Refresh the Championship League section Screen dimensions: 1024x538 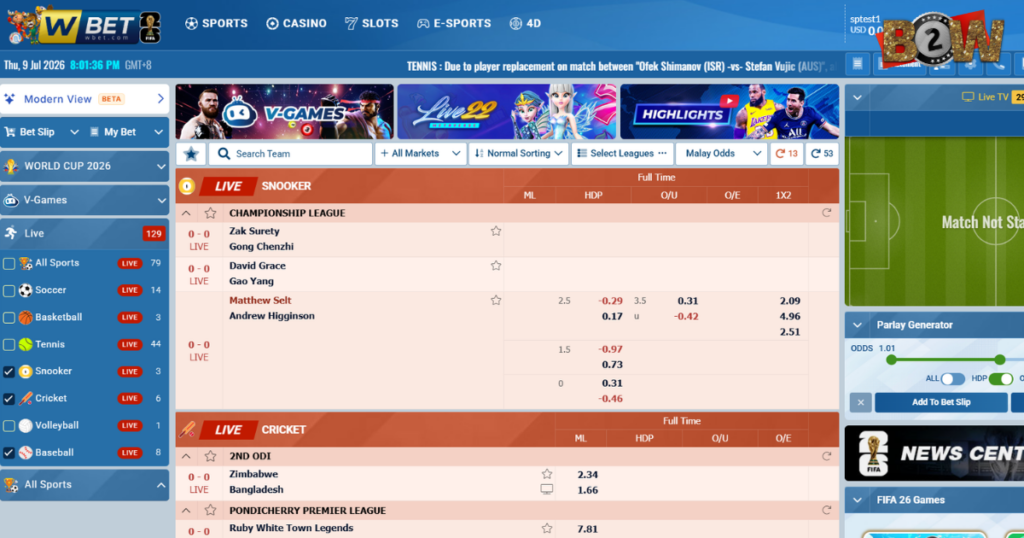[x=826, y=213]
